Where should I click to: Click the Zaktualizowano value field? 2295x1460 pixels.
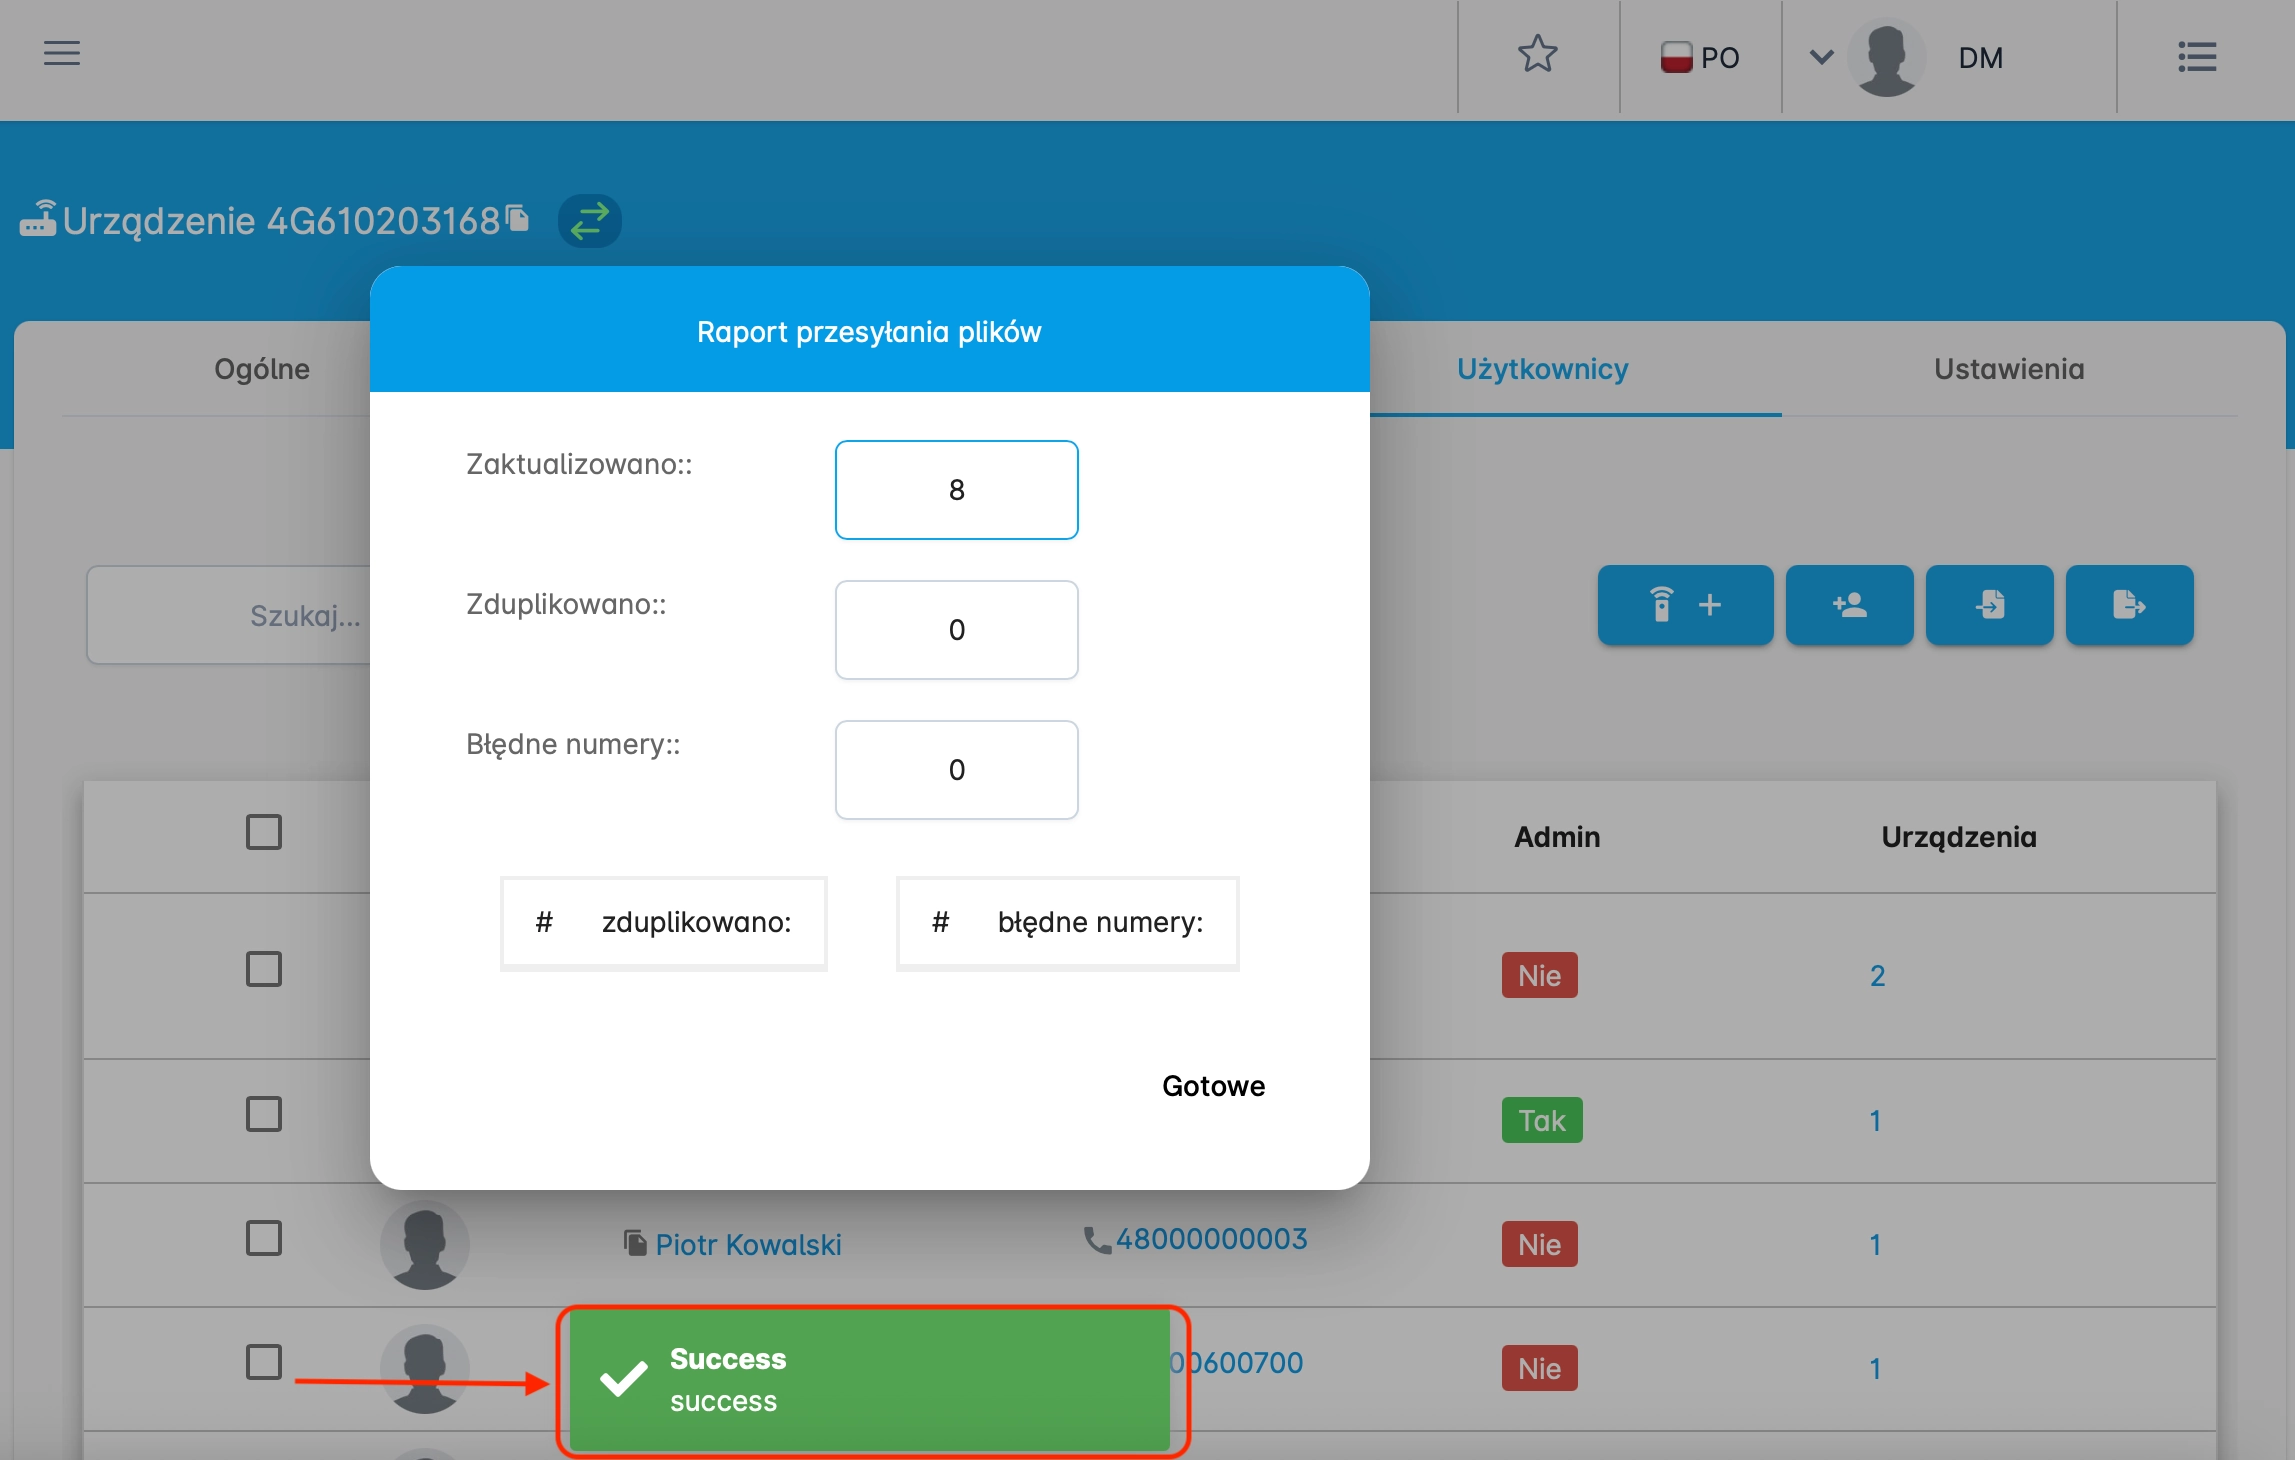956,490
